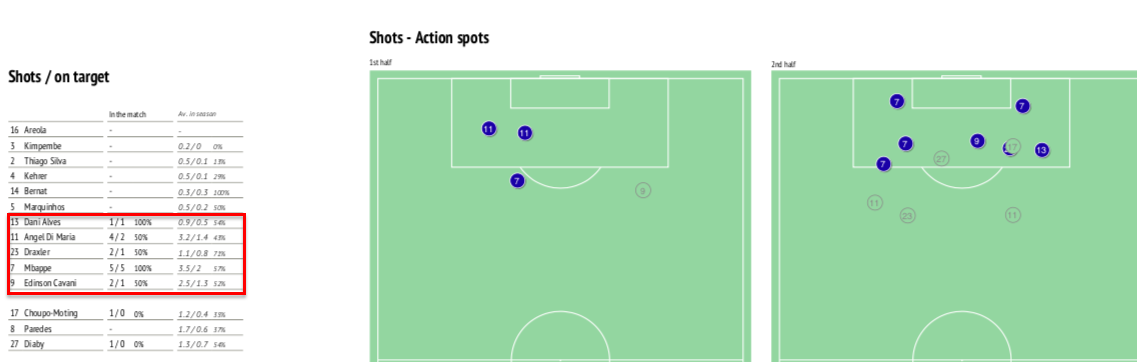The image size is (1137, 362).
Task: Select the '2nd half' pitch label
Action: [783, 65]
